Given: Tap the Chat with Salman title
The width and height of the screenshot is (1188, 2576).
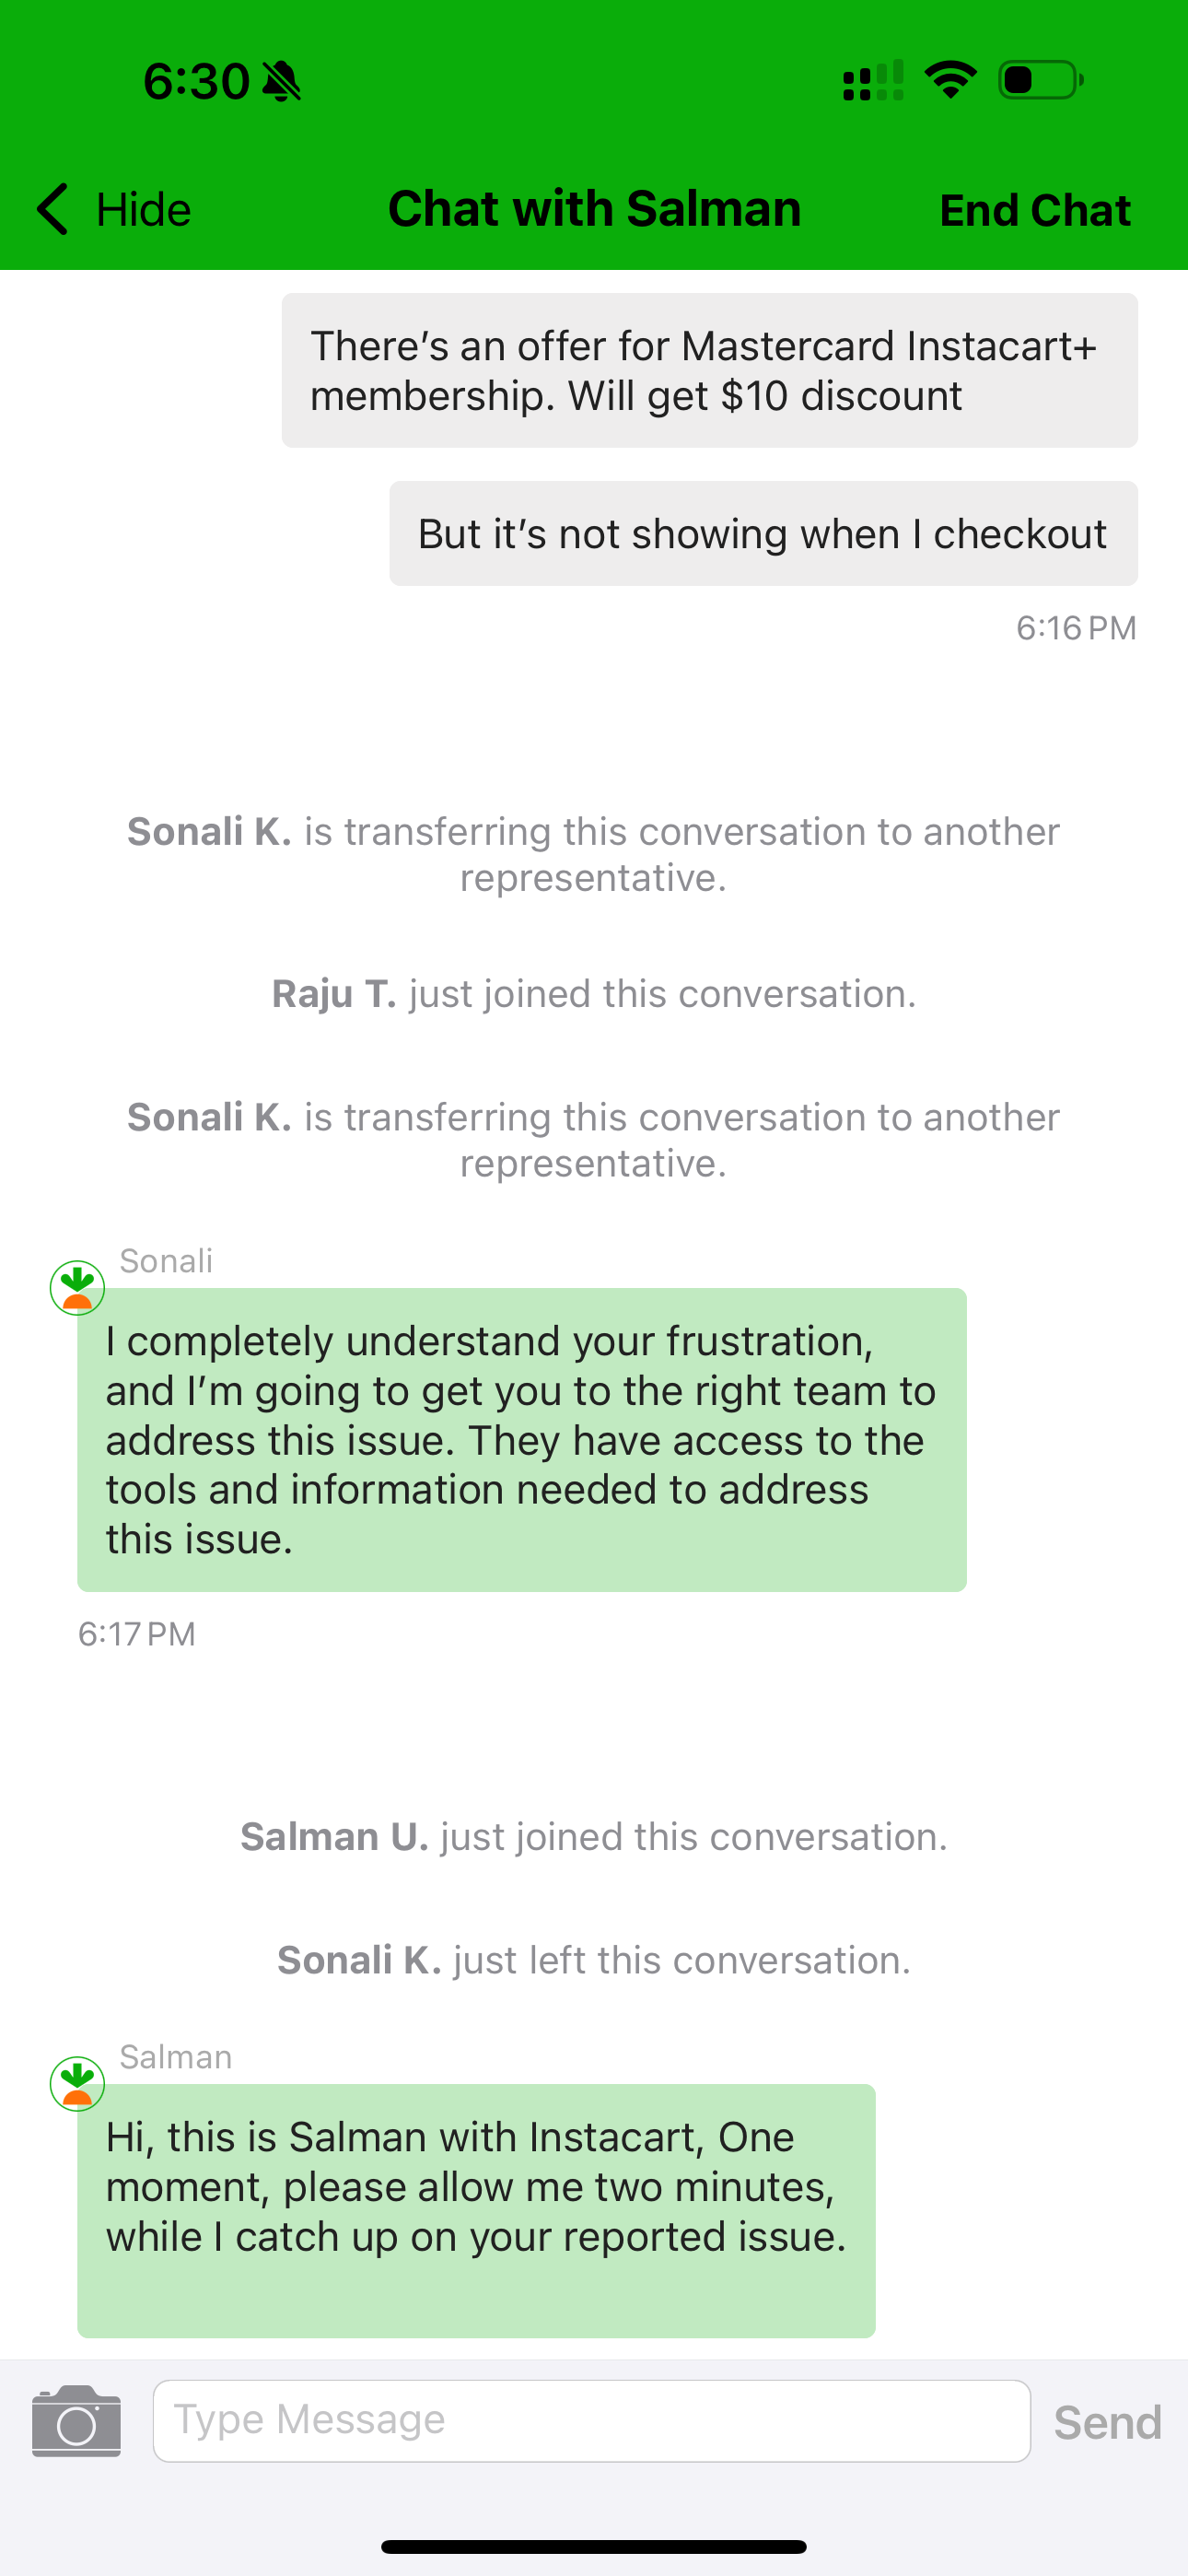Looking at the screenshot, I should click(595, 209).
